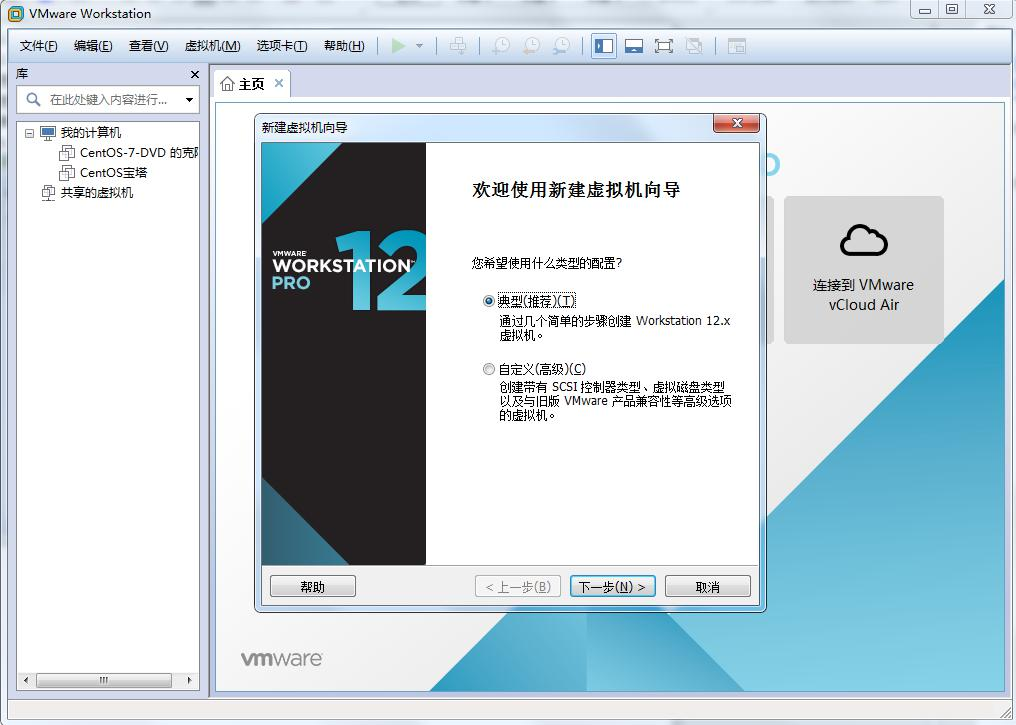Image resolution: width=1016 pixels, height=725 pixels.
Task: Maximize the VMware Workstation window
Action: (x=952, y=9)
